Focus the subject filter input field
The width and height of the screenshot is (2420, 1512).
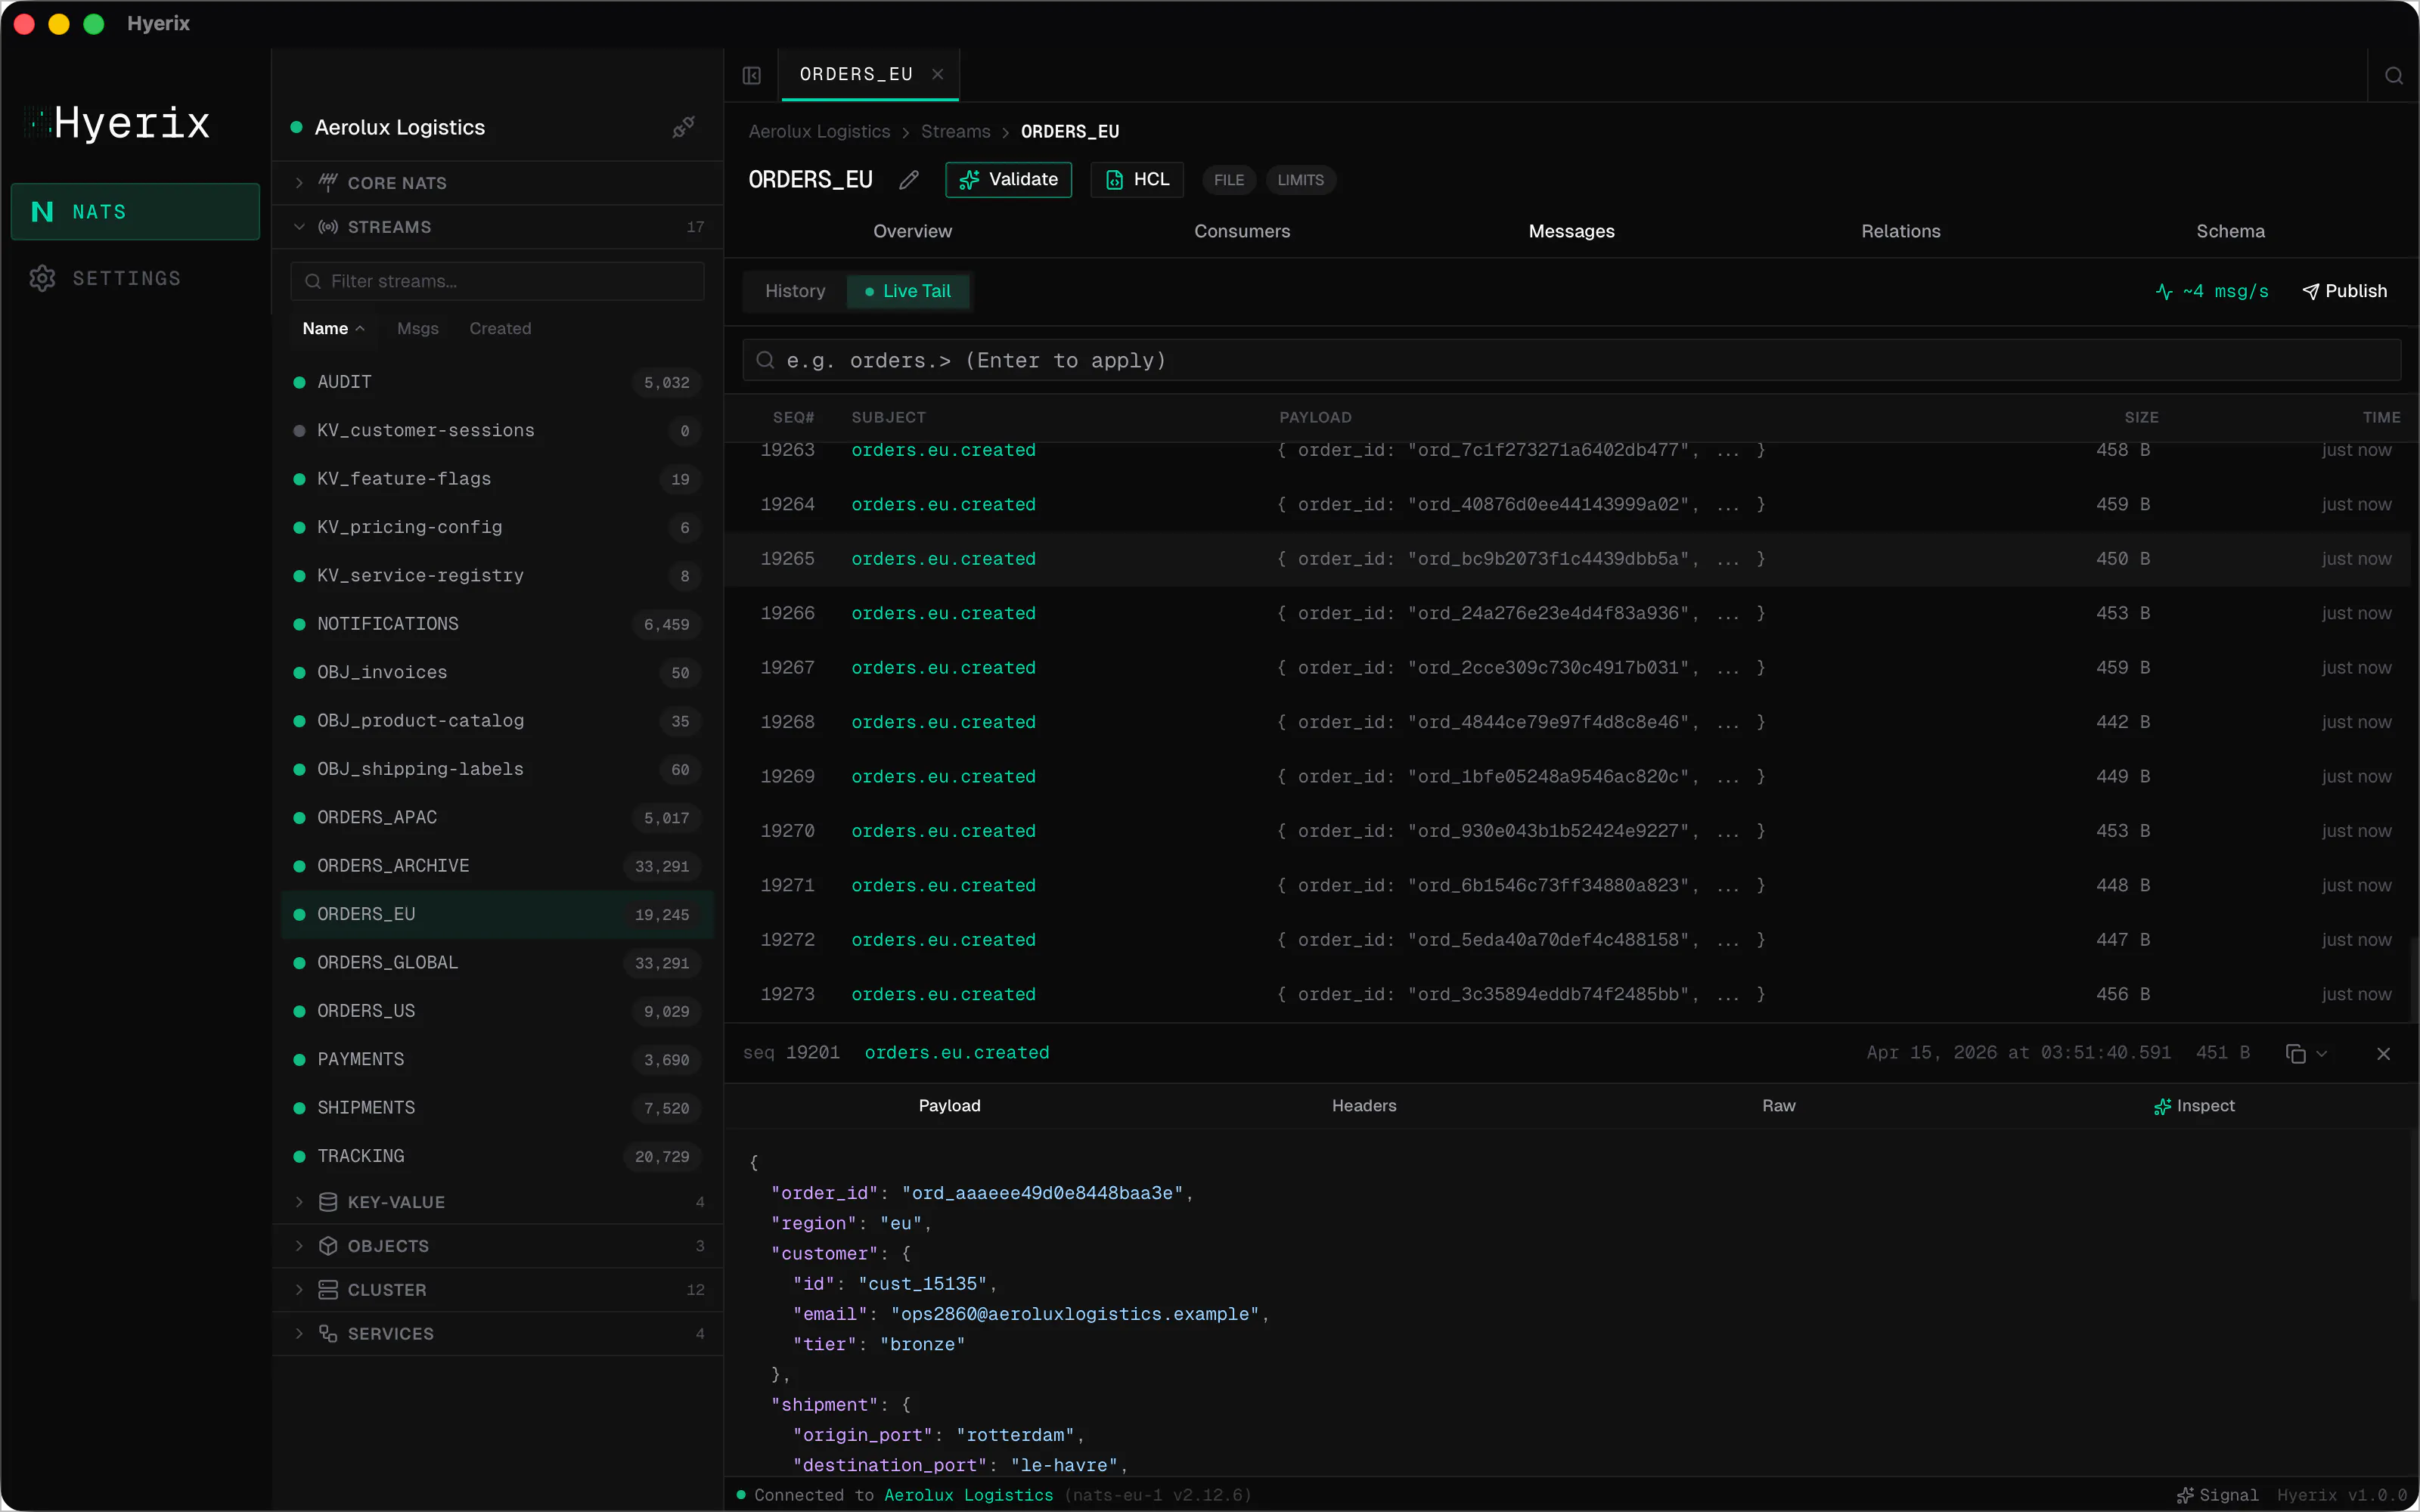pos(1571,360)
